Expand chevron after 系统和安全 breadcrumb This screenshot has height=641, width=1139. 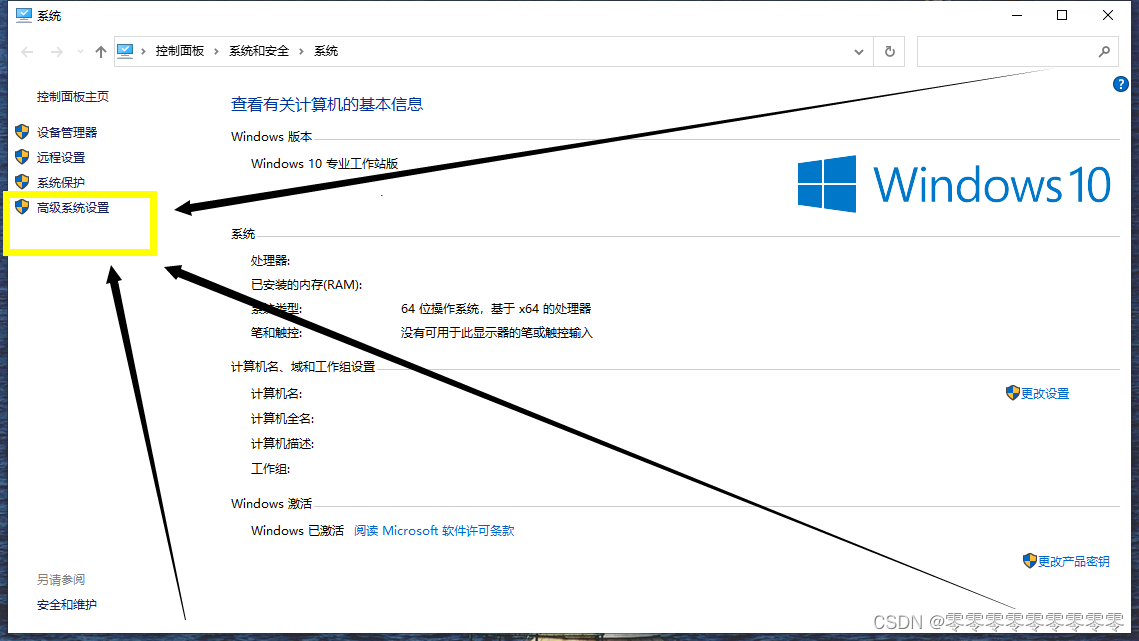point(301,51)
